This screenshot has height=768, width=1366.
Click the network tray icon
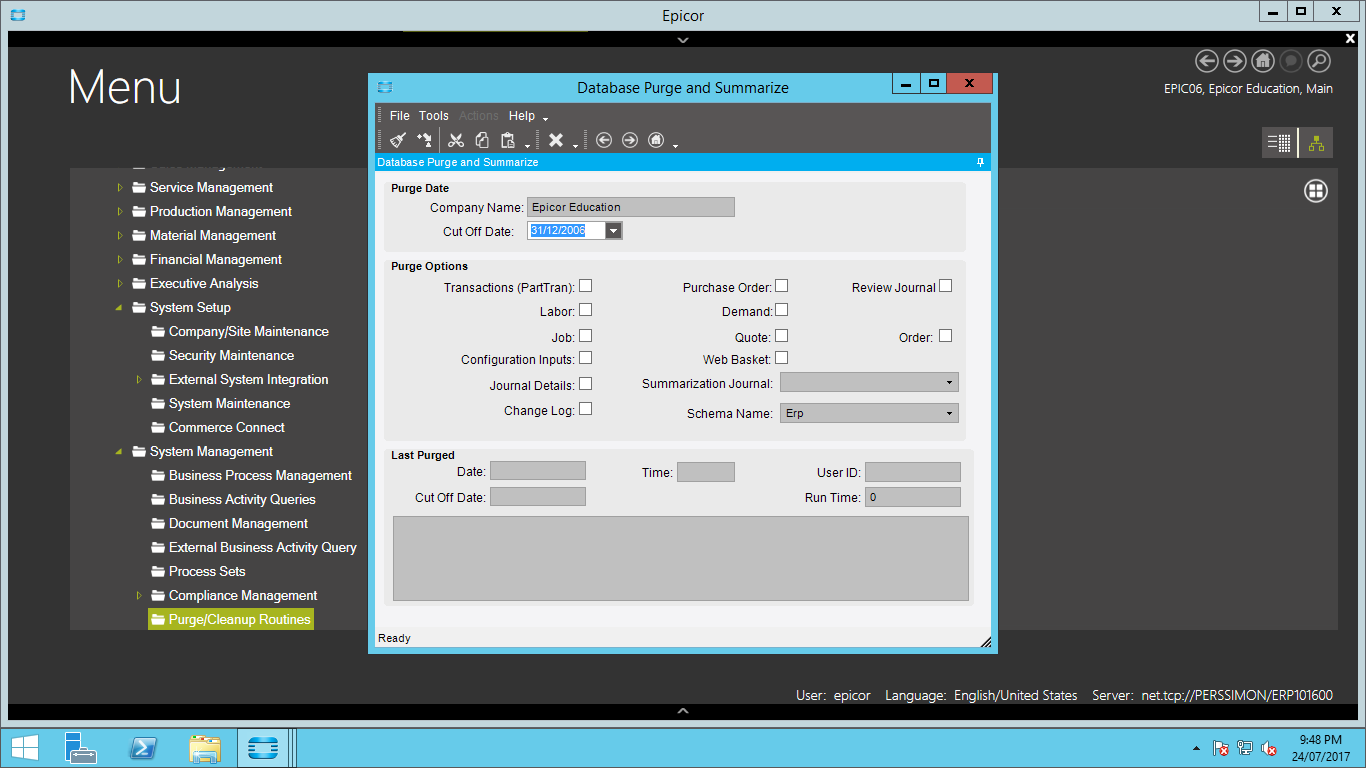click(x=1245, y=748)
